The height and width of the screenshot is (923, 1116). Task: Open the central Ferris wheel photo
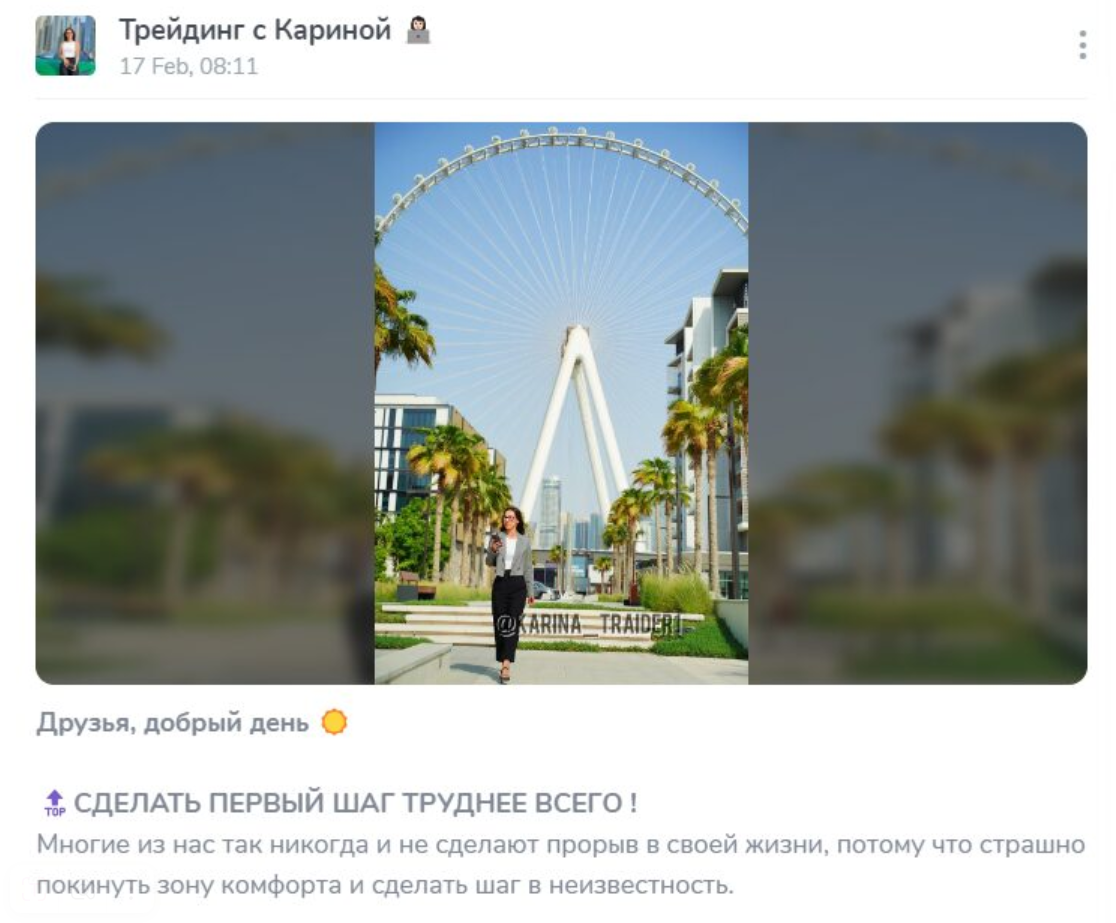[562, 404]
